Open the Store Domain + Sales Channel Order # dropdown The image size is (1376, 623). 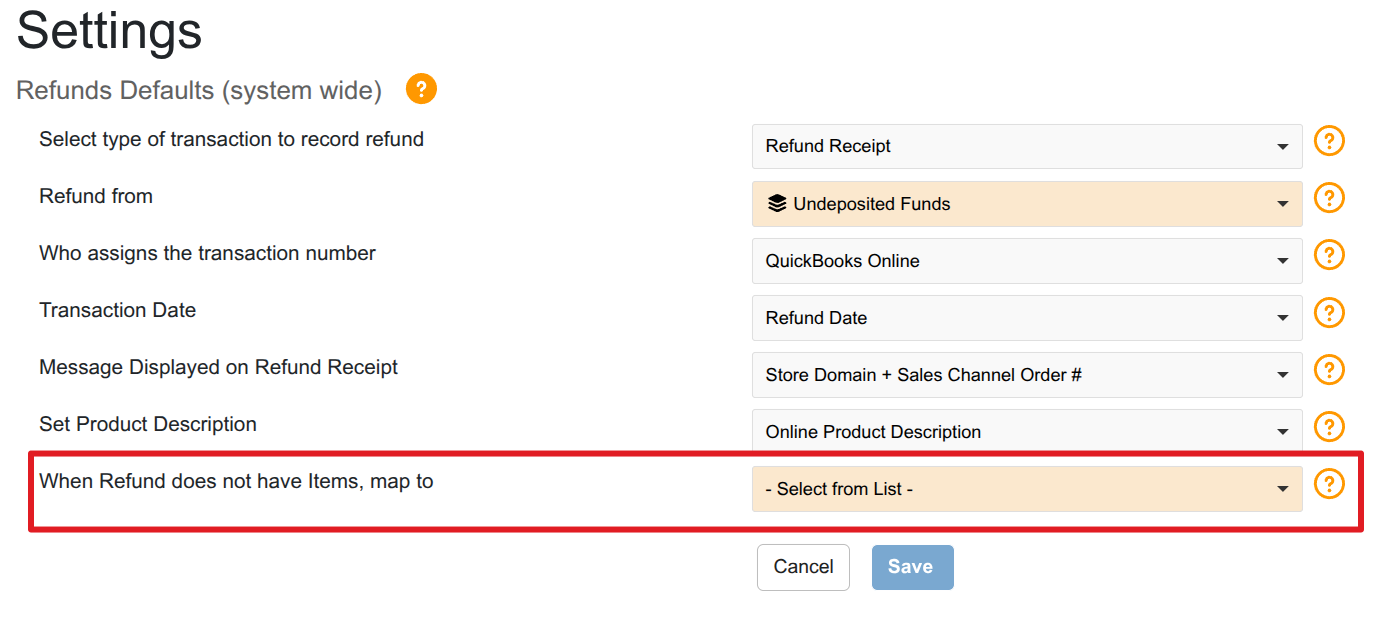click(x=1026, y=375)
